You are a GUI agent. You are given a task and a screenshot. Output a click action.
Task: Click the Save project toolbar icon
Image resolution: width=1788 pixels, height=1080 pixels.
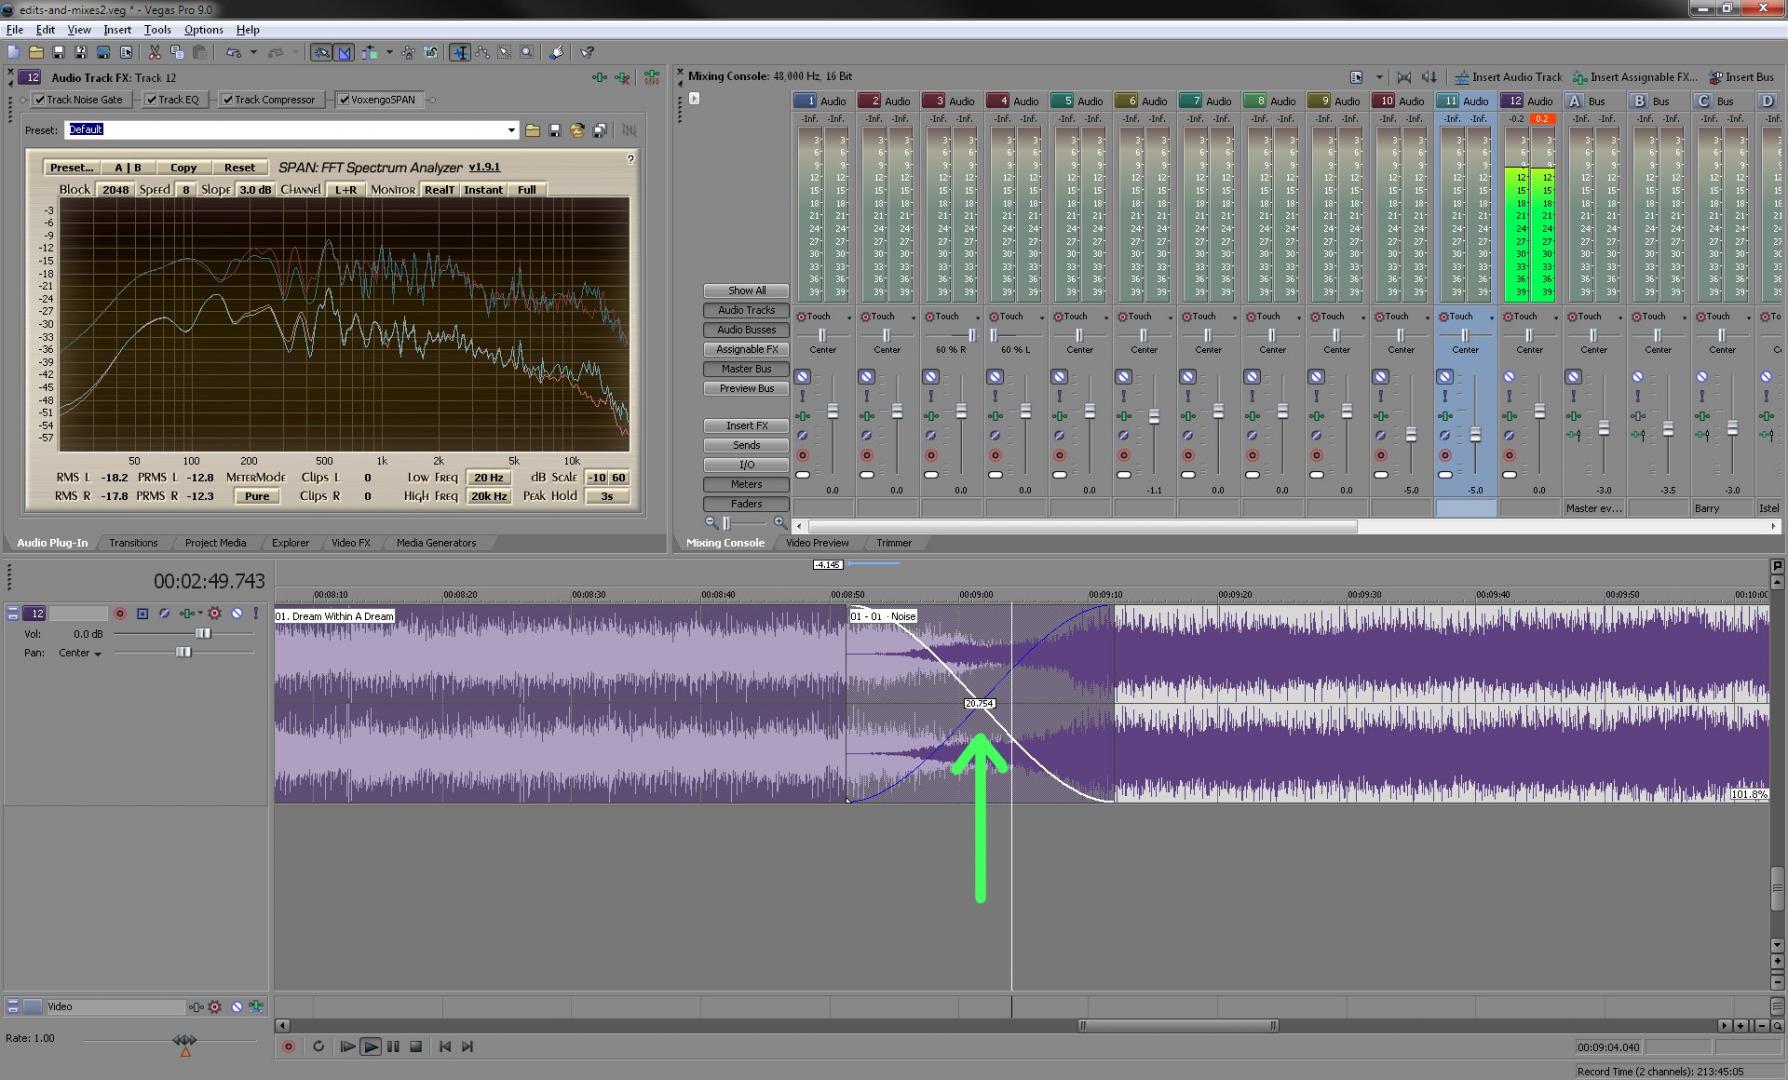[58, 52]
